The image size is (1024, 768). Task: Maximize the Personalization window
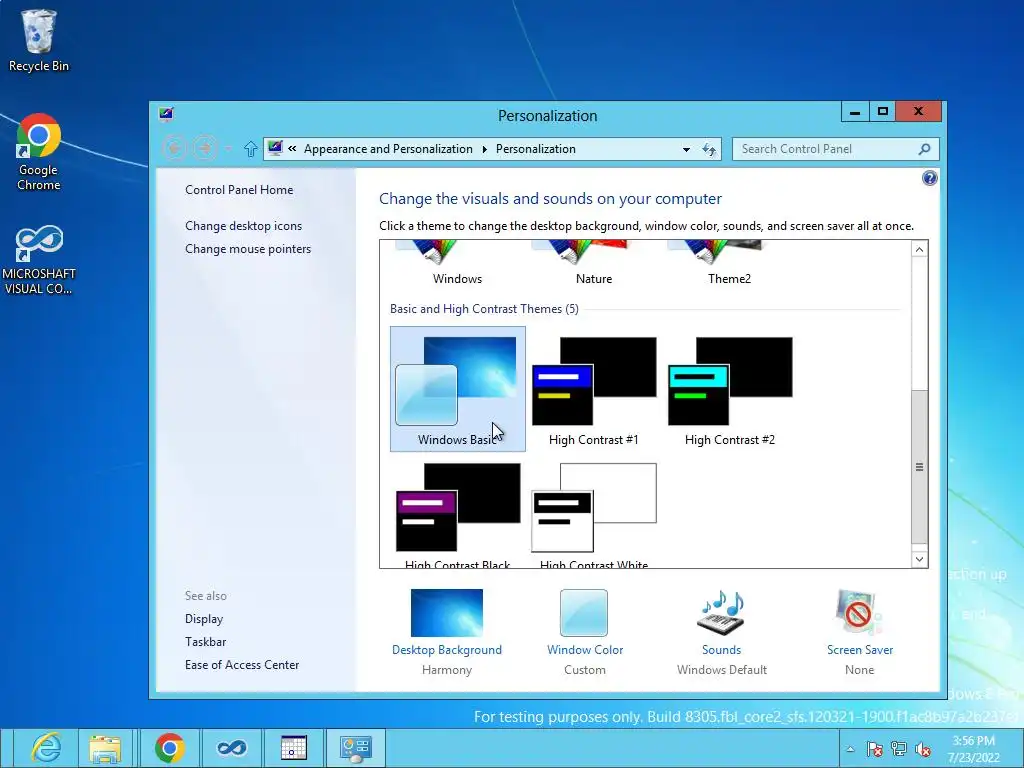[882, 112]
